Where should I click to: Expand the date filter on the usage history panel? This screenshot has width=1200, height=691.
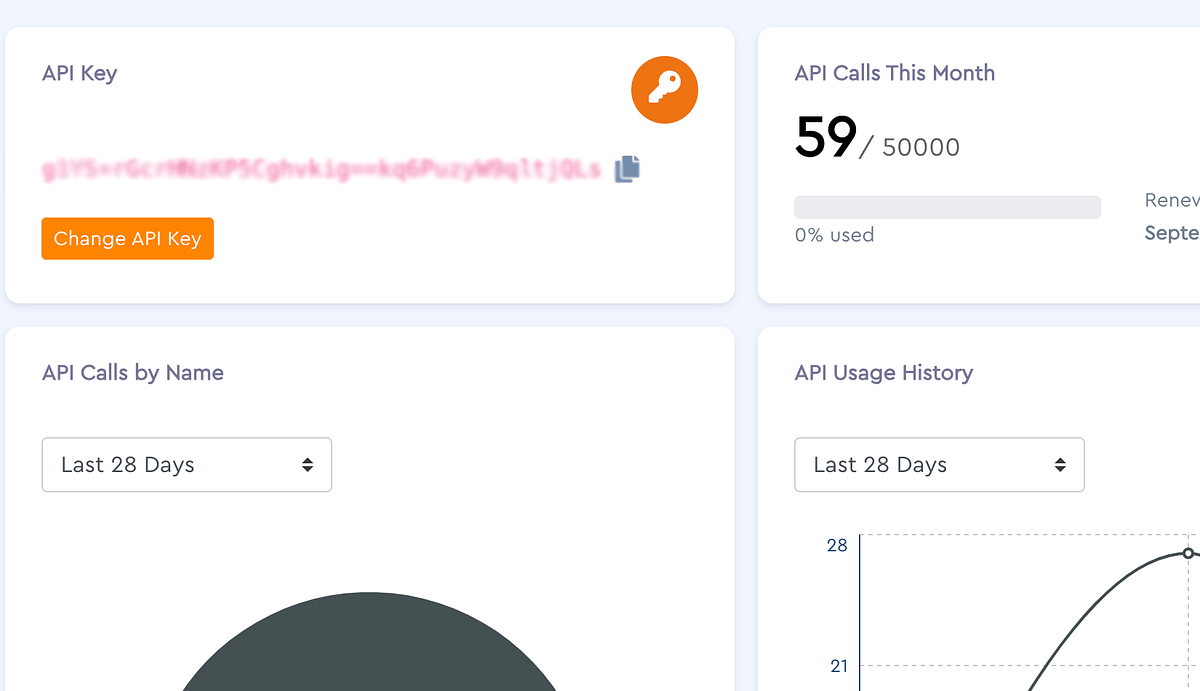tap(939, 464)
